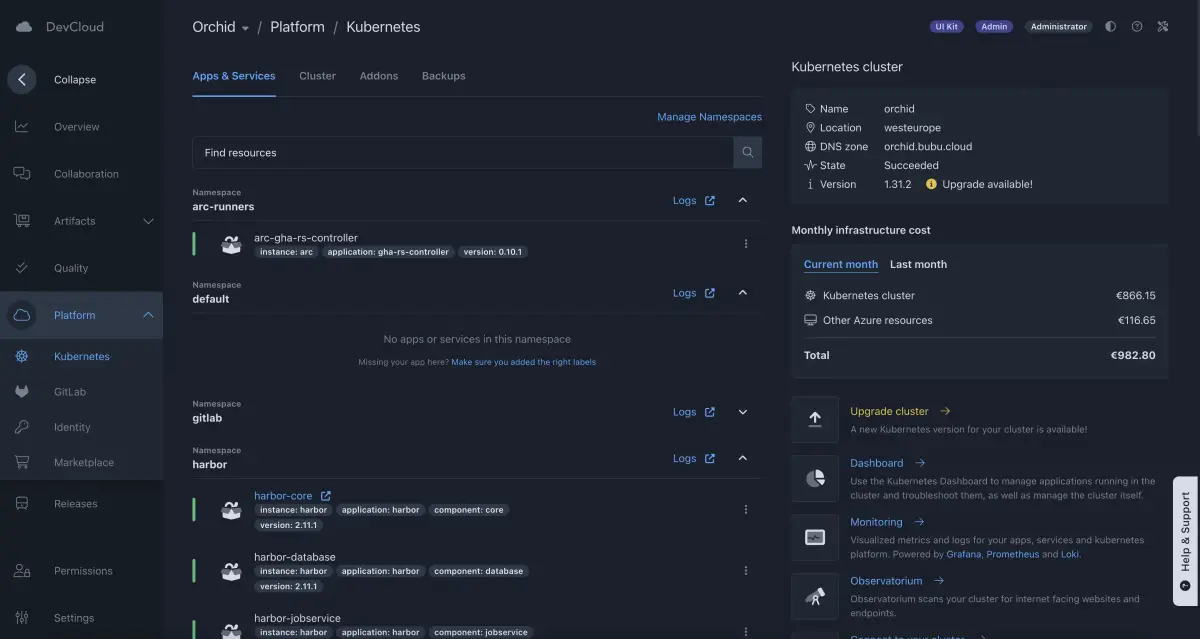The image size is (1200, 639).
Task: Click the Dashboard link
Action: [x=876, y=463]
